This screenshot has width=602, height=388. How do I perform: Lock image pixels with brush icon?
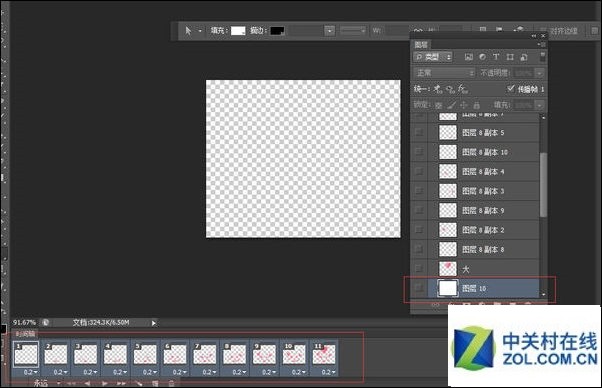click(452, 105)
